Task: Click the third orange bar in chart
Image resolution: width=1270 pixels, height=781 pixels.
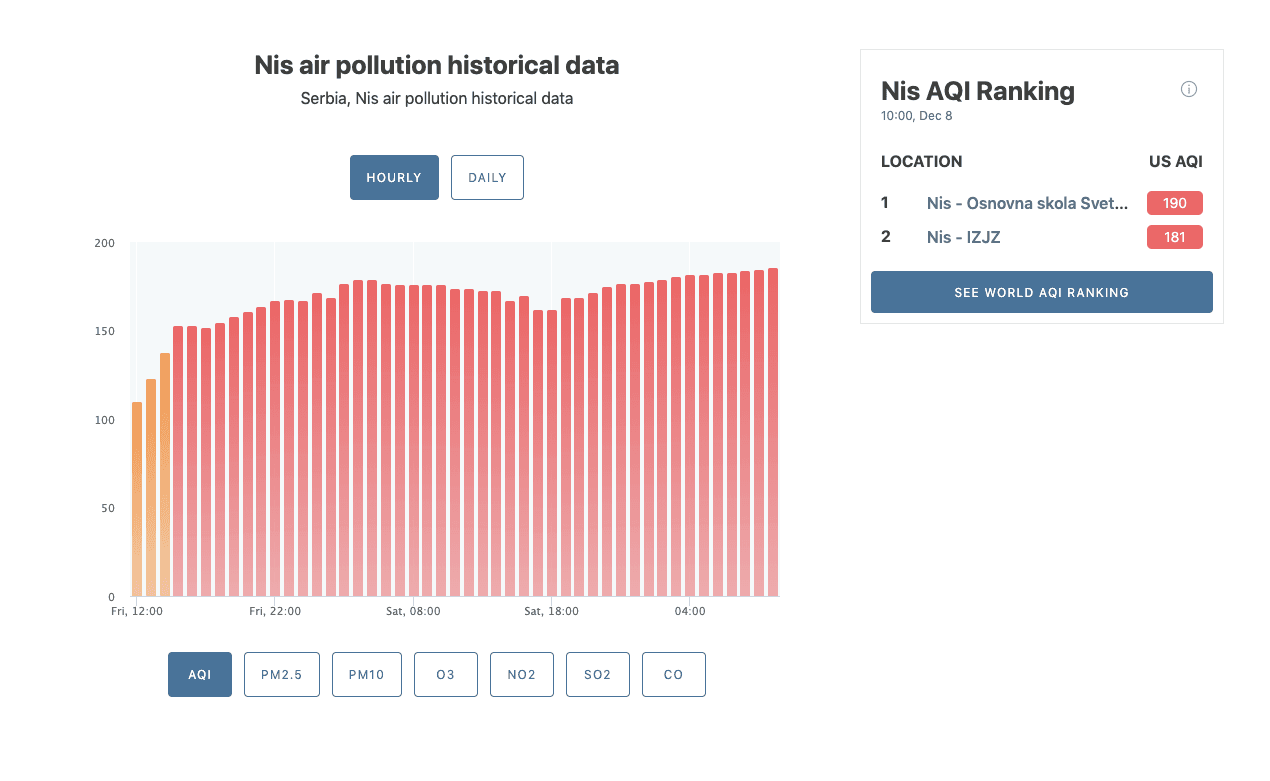Action: (x=165, y=475)
